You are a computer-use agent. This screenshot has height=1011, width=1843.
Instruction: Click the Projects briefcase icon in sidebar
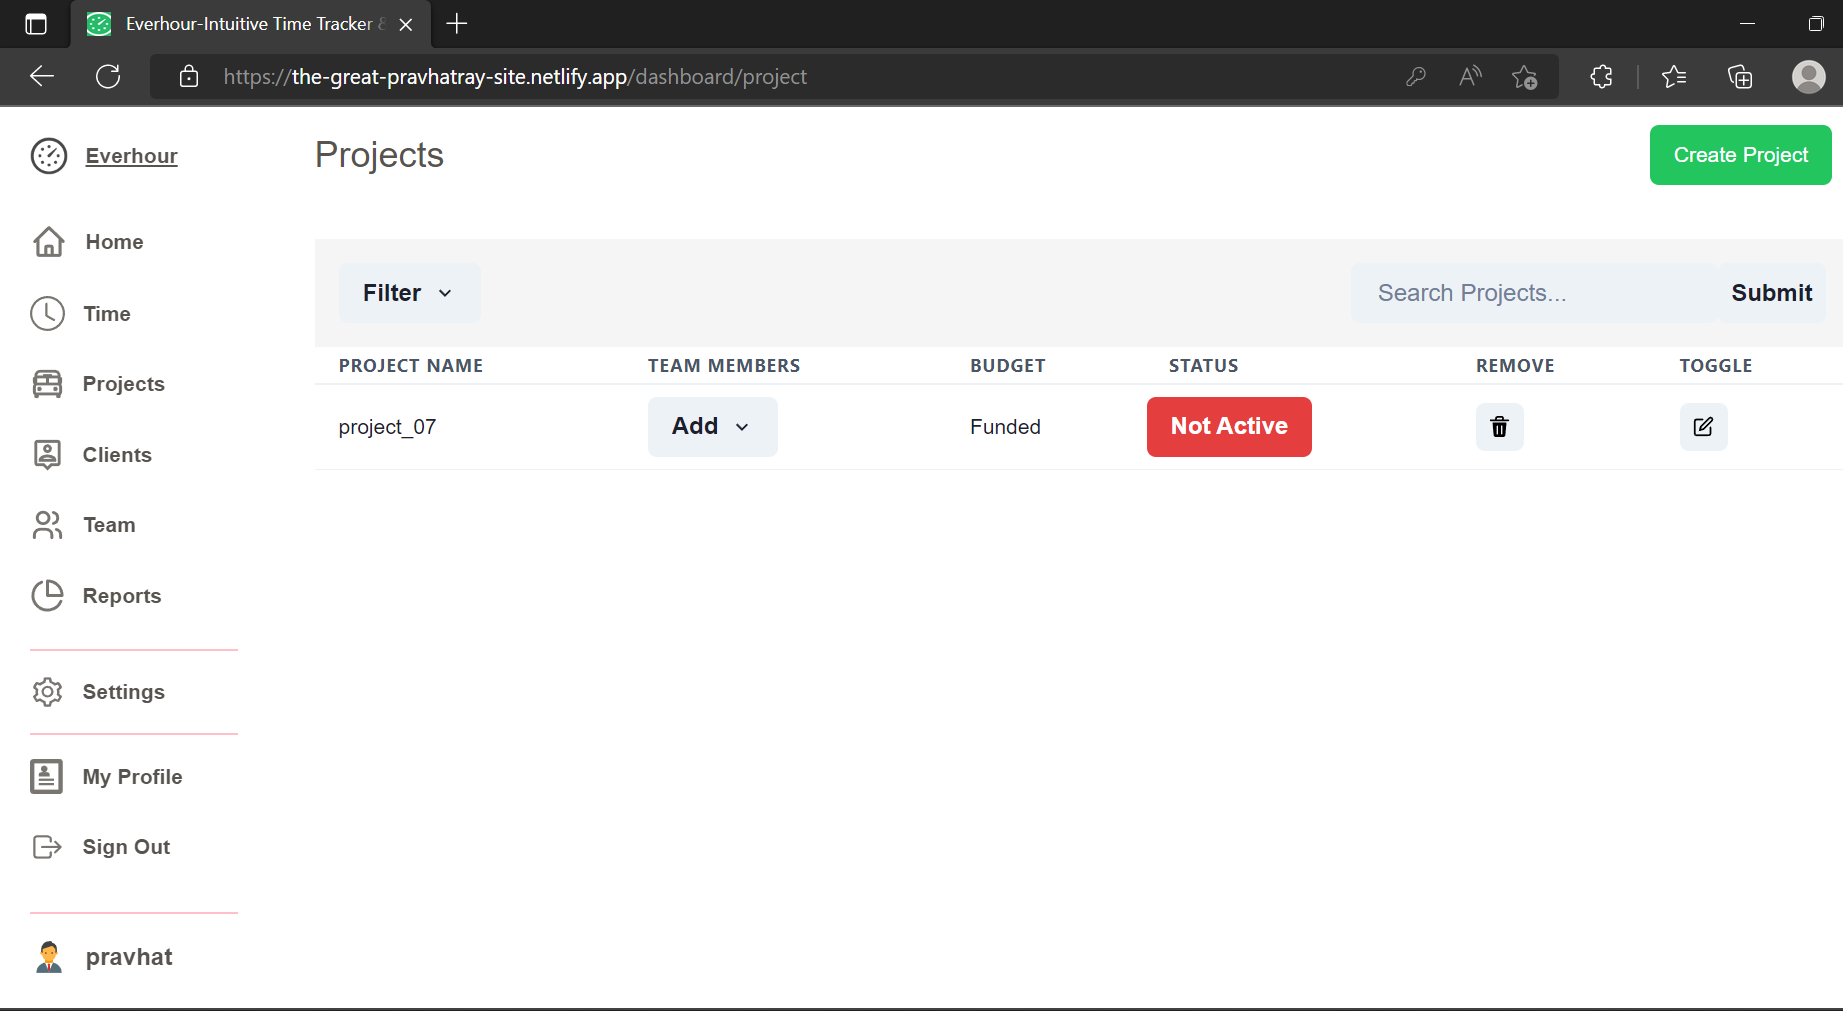[47, 384]
